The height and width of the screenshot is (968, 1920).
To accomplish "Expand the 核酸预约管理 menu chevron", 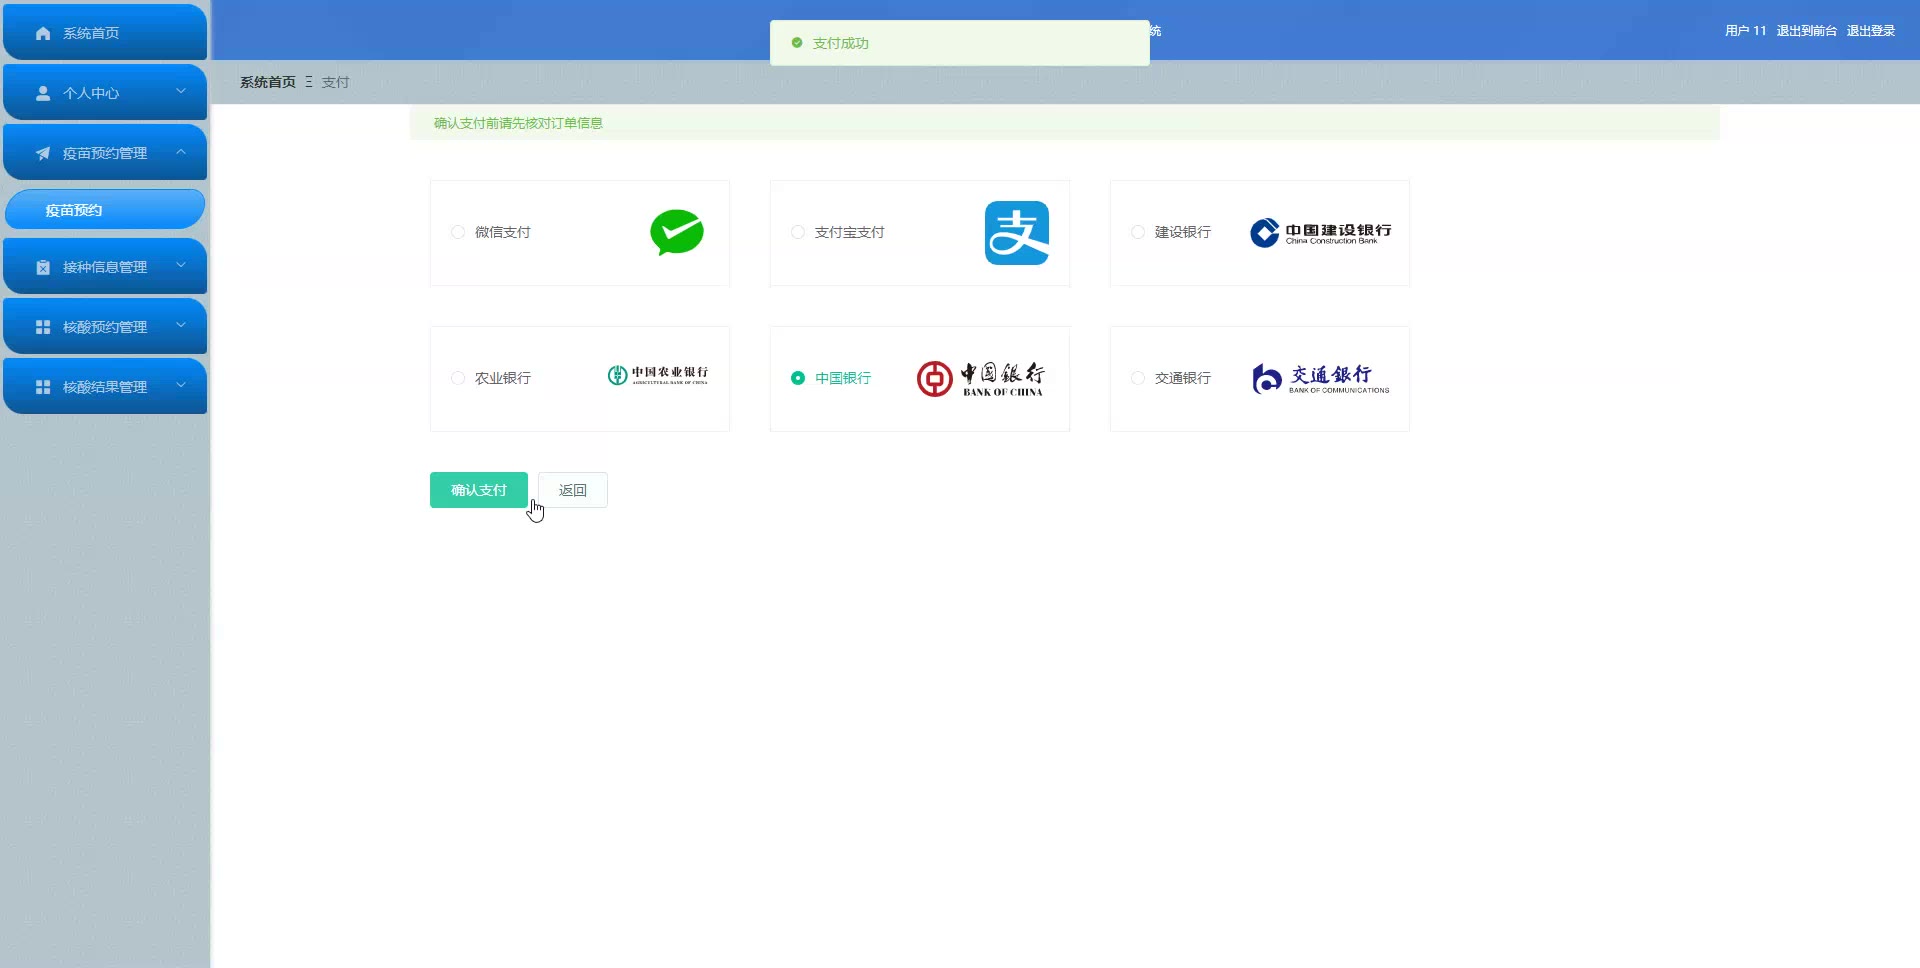I will coord(181,325).
